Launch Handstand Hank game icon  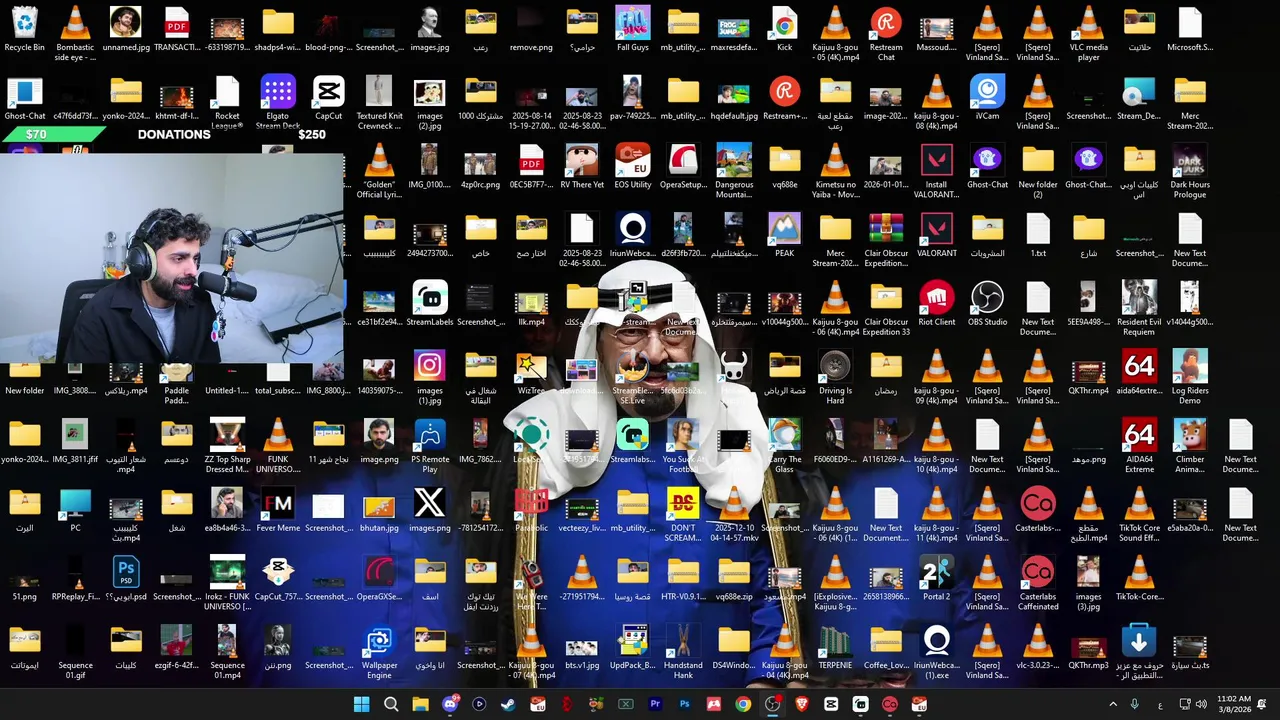[683, 653]
